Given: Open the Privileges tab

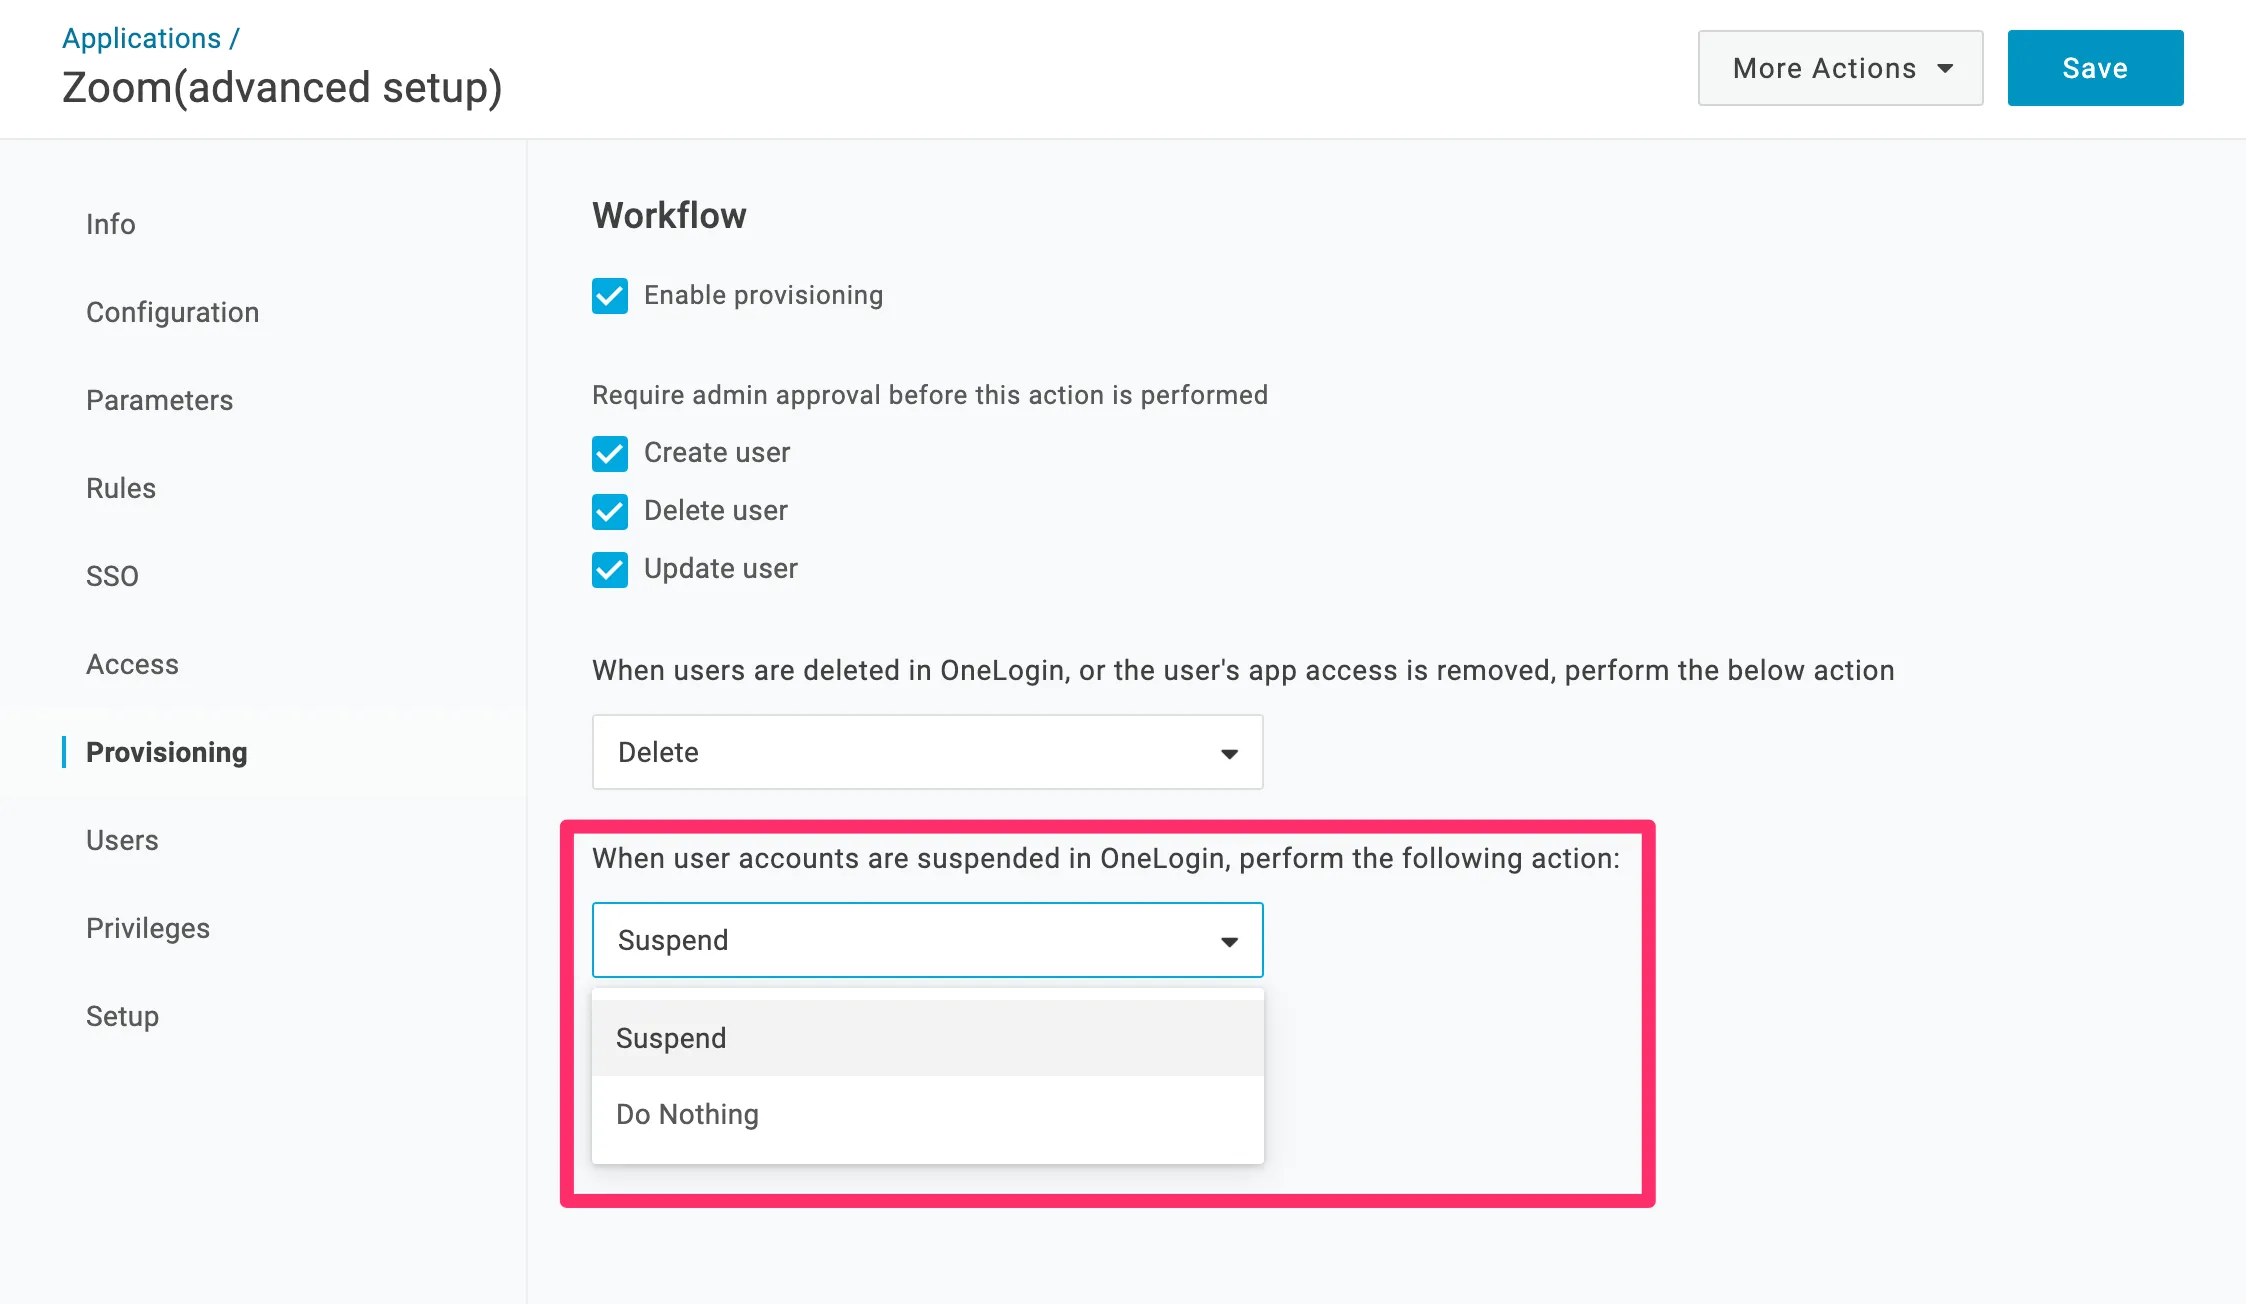Looking at the screenshot, I should [148, 928].
